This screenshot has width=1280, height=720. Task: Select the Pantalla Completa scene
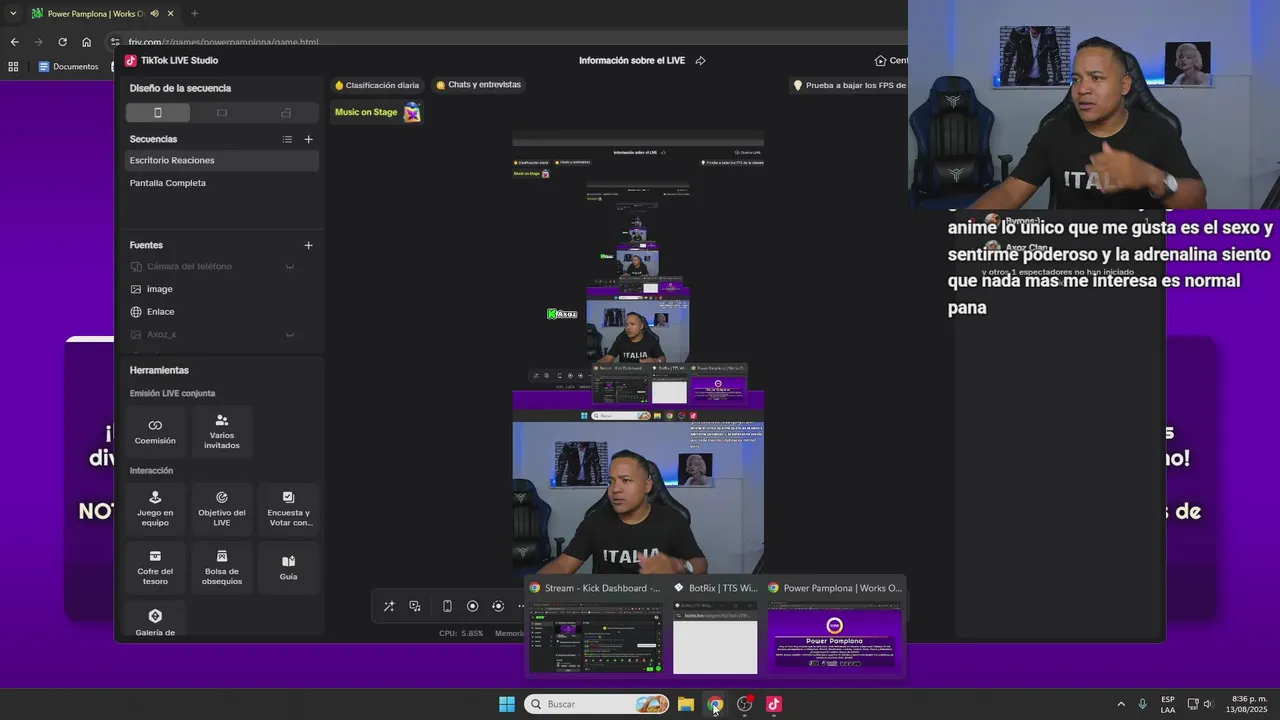click(x=221, y=183)
